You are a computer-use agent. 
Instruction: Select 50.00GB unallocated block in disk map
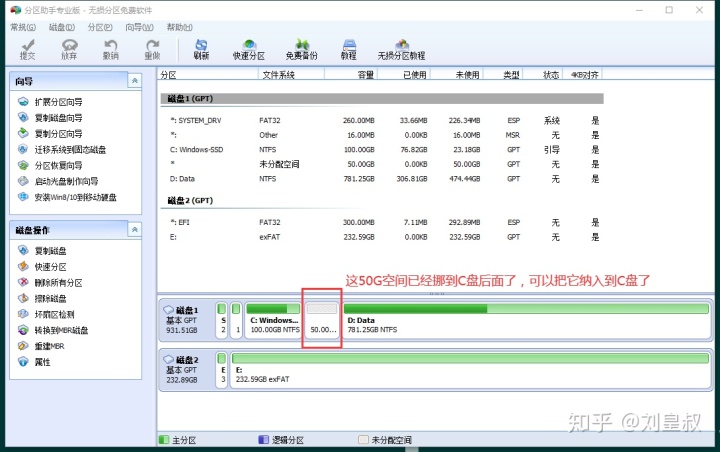point(322,320)
